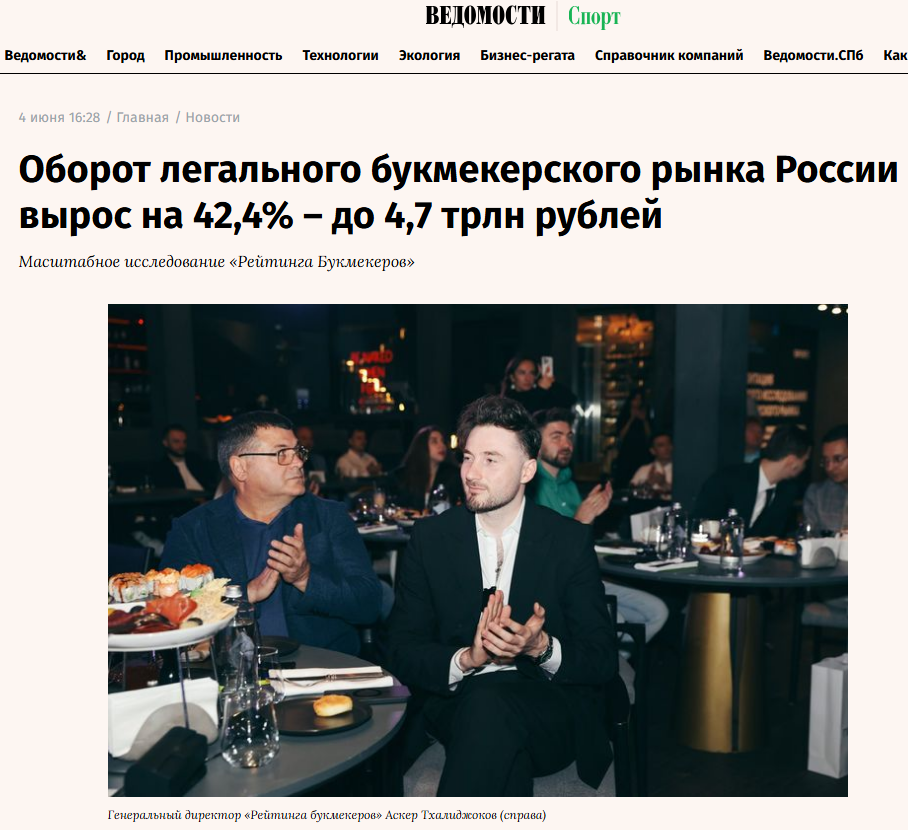Go to Ведомости.СПб section
This screenshot has height=830, width=908.
(x=813, y=56)
